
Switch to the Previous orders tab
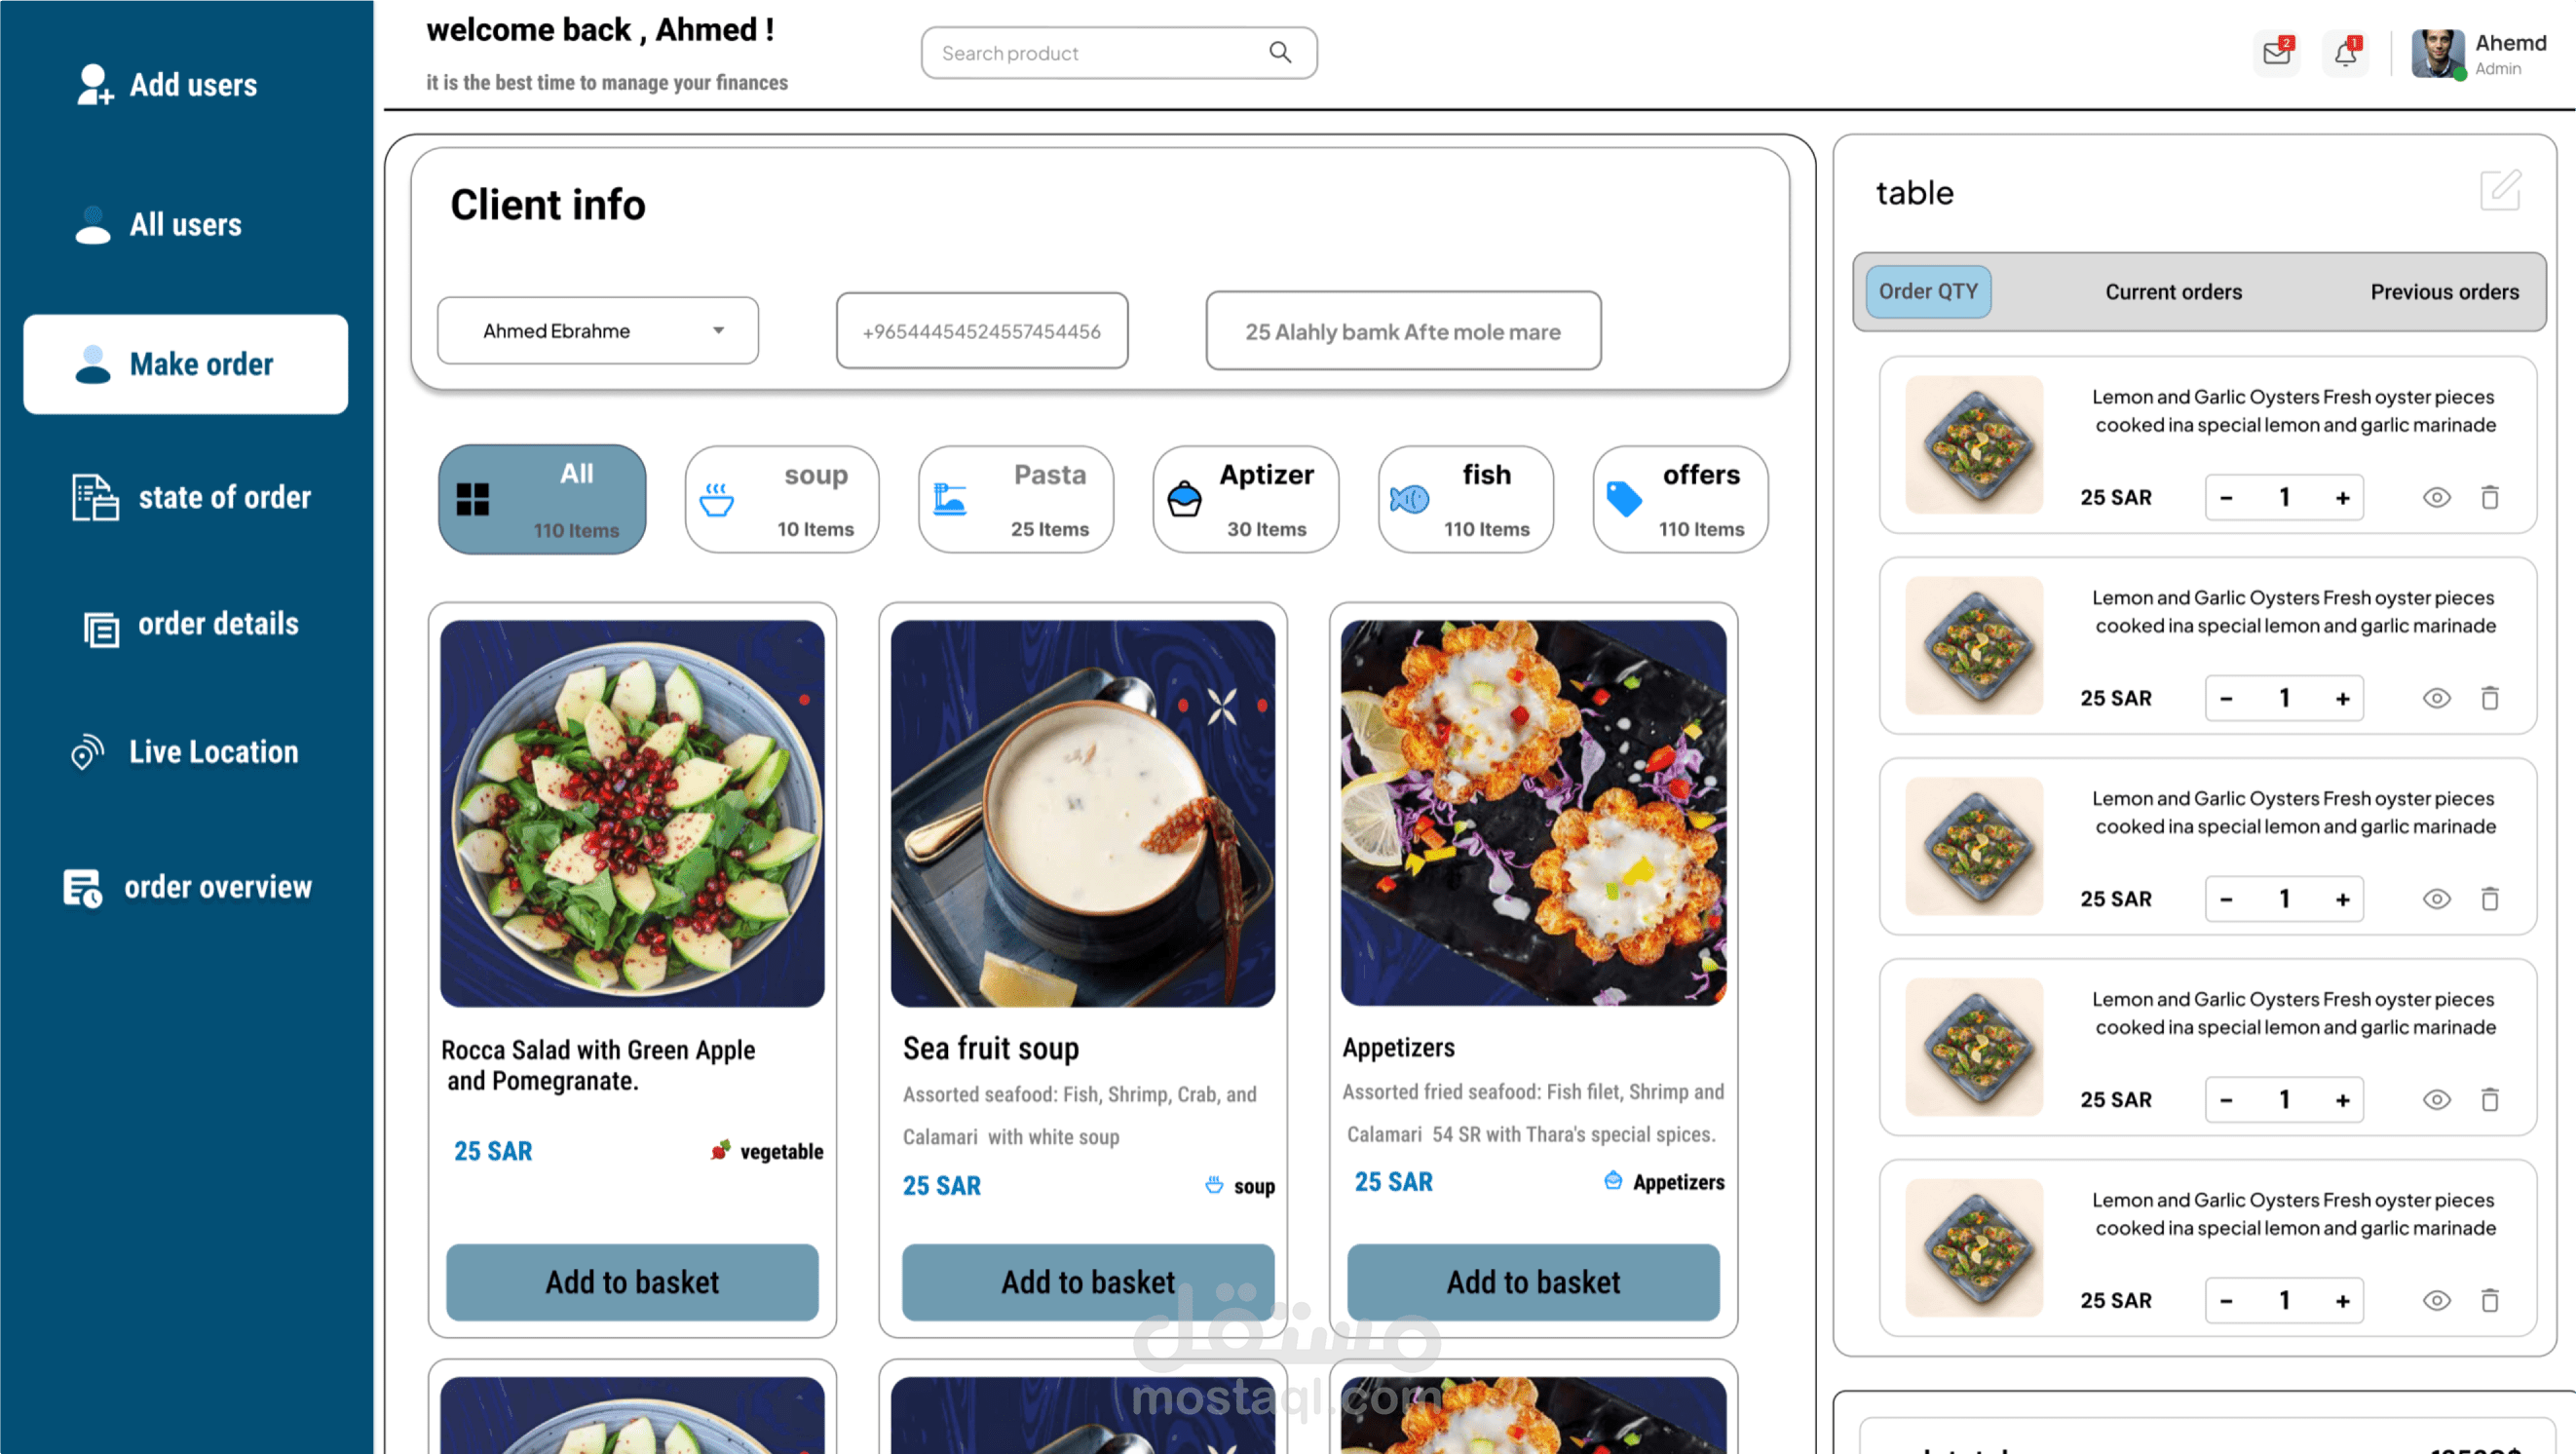coord(2444,292)
